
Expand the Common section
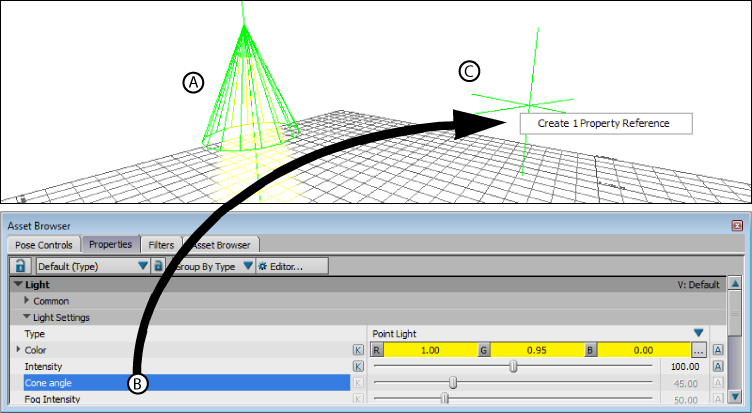click(x=27, y=301)
